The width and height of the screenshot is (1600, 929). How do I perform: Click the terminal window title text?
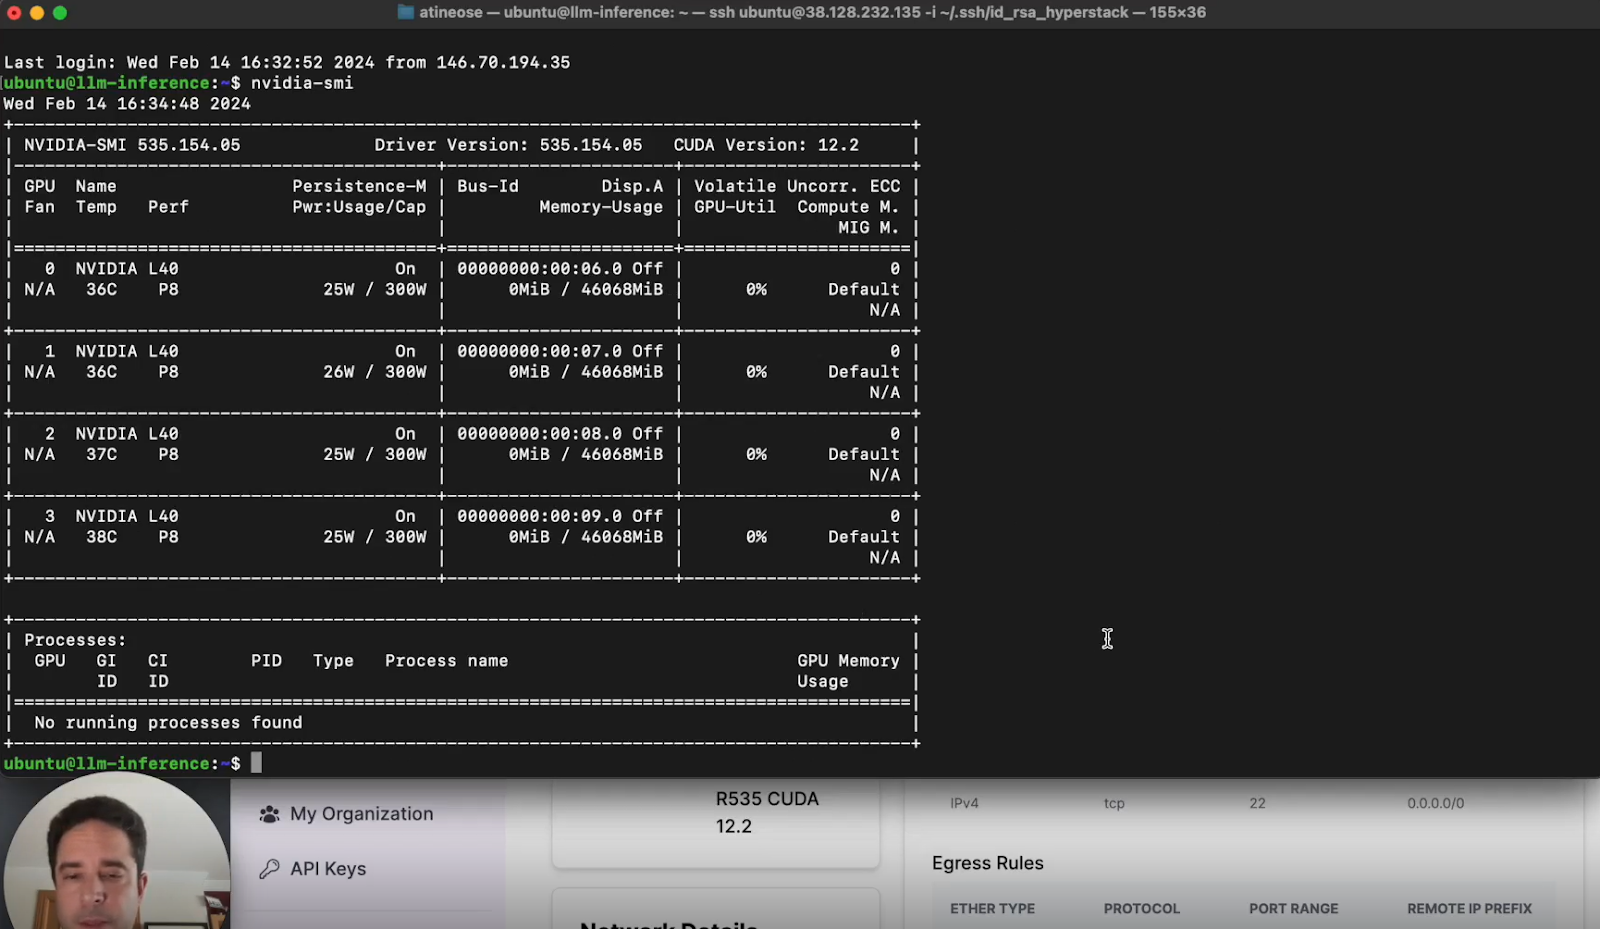point(812,12)
